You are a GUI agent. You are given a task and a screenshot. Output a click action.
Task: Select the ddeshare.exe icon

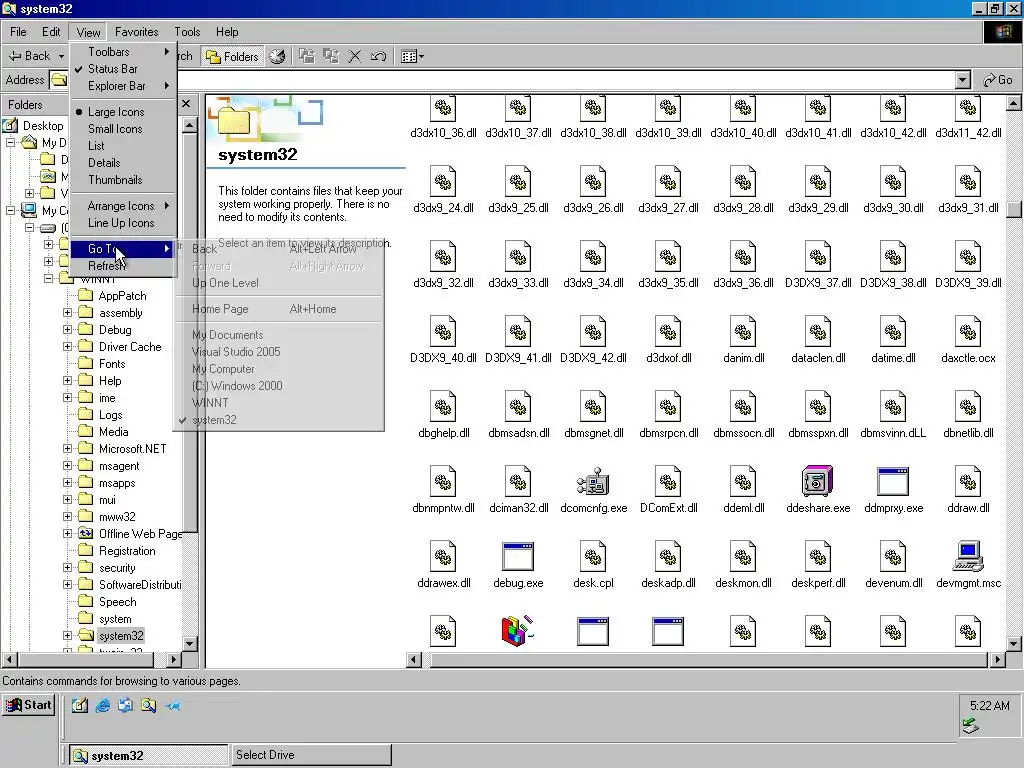point(818,482)
